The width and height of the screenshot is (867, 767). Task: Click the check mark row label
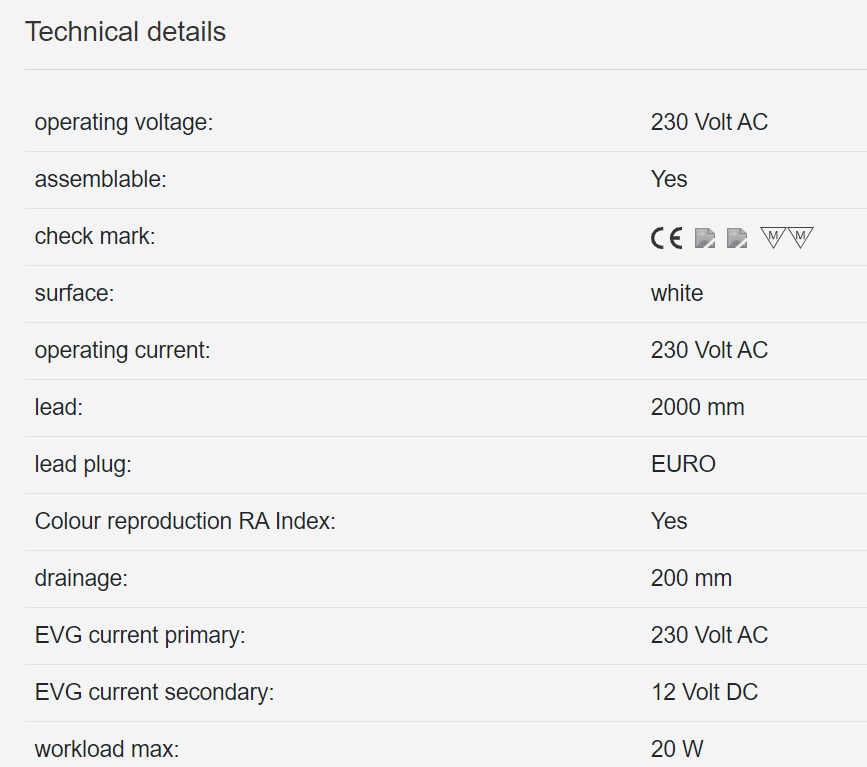(x=95, y=237)
